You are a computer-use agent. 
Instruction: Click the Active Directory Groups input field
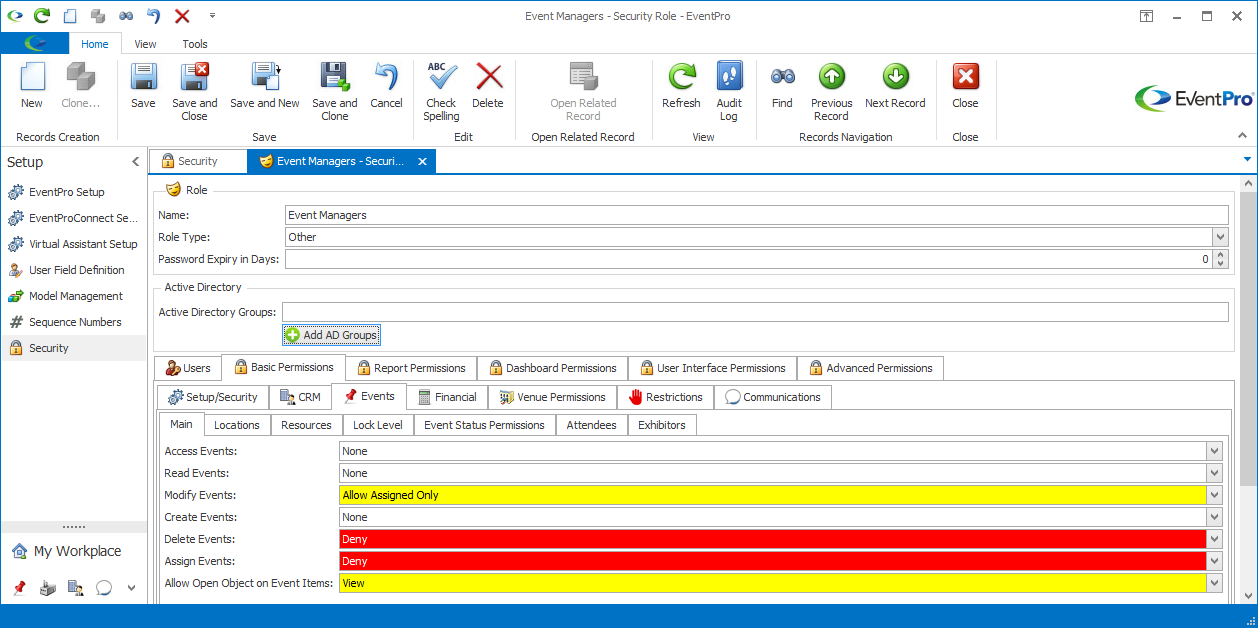[755, 312]
